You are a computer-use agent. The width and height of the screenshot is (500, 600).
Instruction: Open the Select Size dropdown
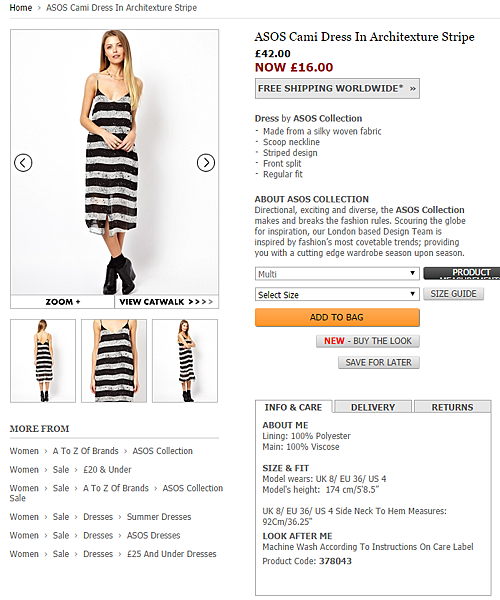(x=337, y=295)
